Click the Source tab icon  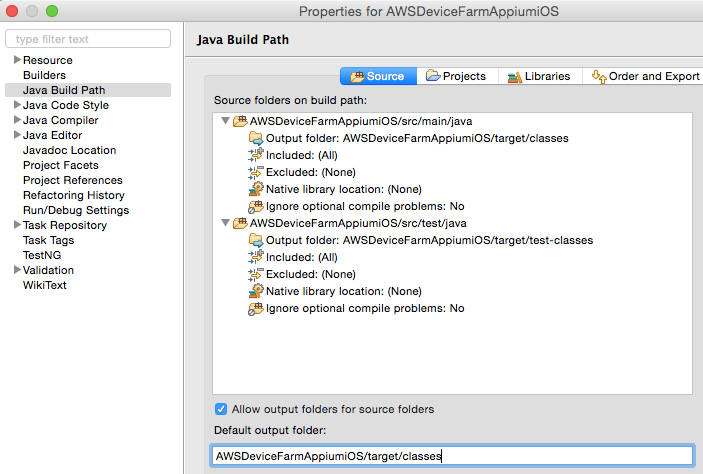357,77
